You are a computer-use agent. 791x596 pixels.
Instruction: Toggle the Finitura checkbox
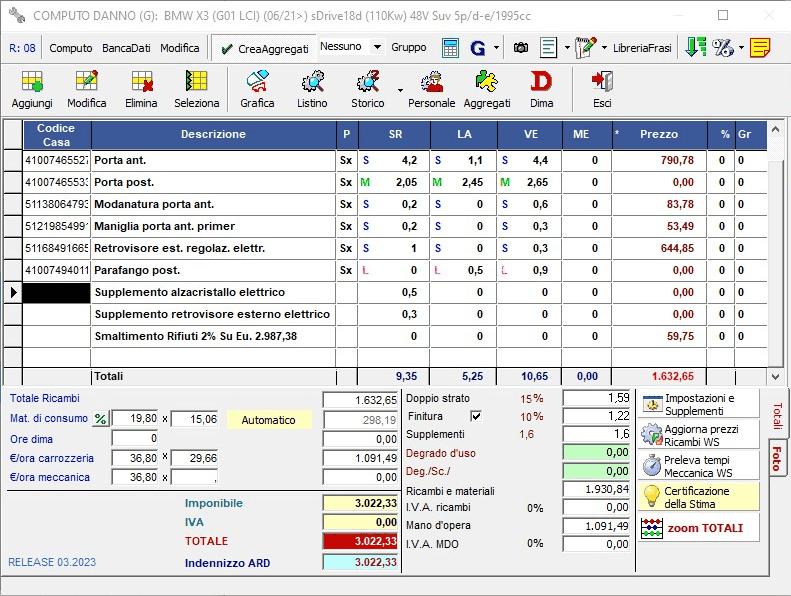476,416
